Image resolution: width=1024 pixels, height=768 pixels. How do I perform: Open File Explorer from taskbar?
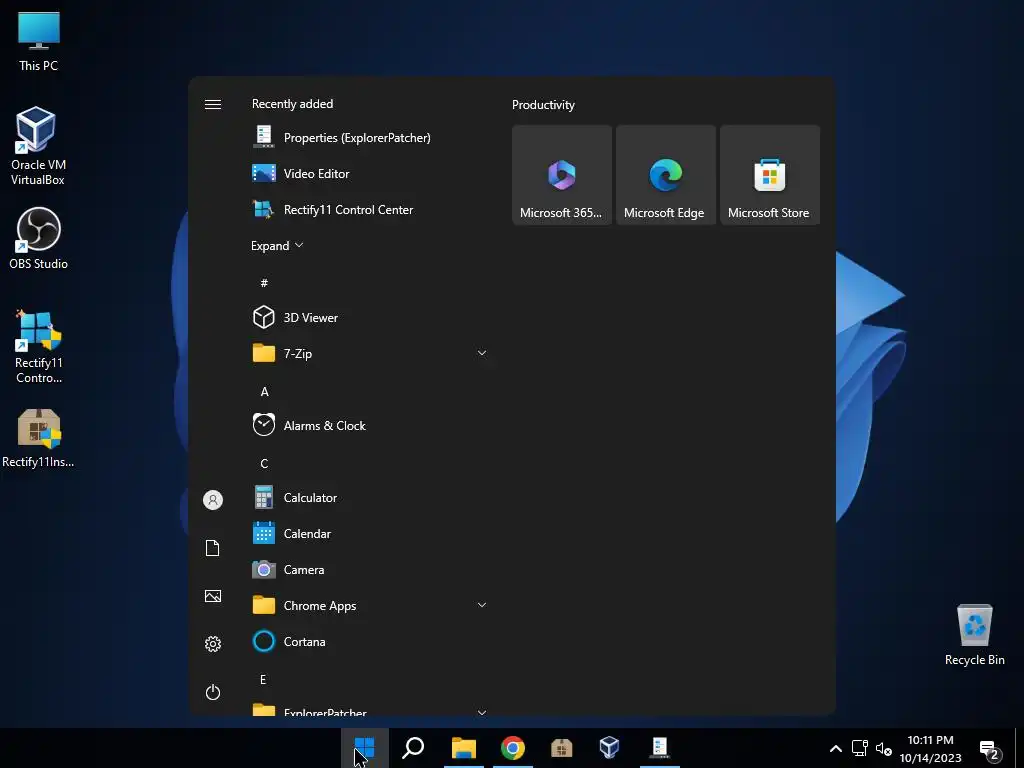pyautogui.click(x=464, y=748)
